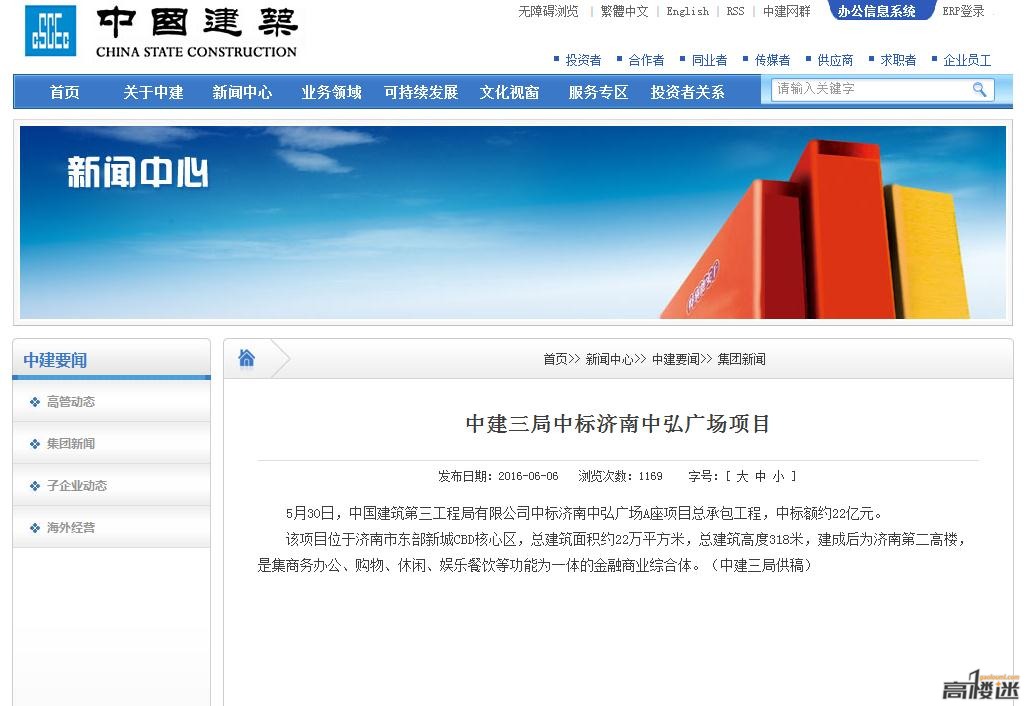This screenshot has width=1026, height=706.
Task: Set font size to 中
Action: tap(760, 476)
